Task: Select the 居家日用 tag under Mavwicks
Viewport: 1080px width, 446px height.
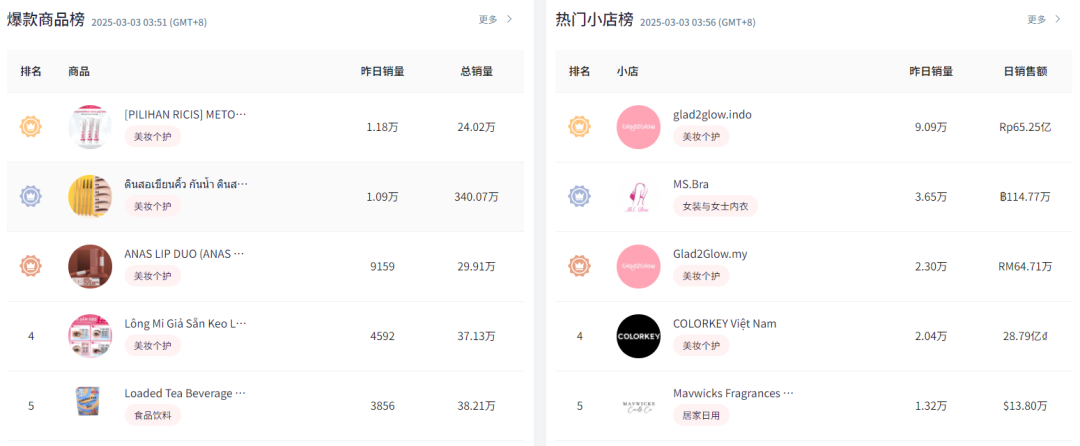Action: (700, 415)
